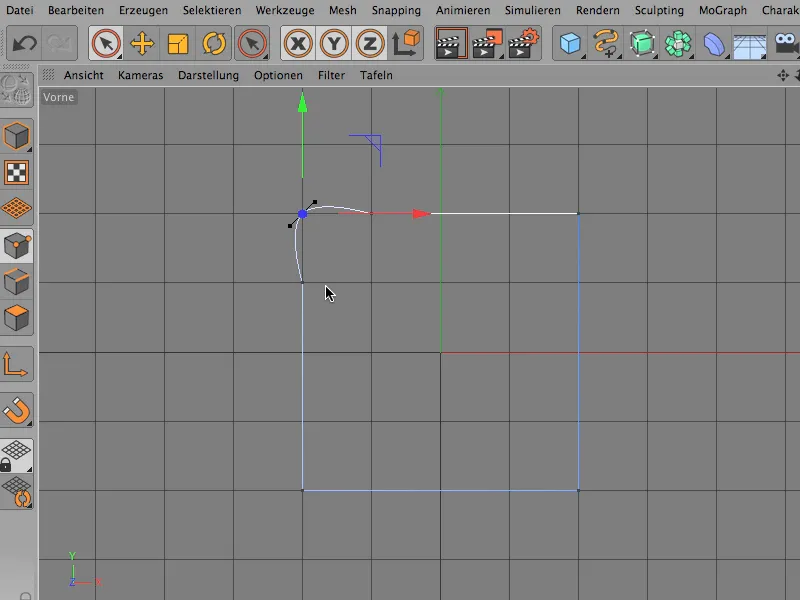This screenshot has width=800, height=600.
Task: Open the MoGraph menu
Action: (x=723, y=10)
